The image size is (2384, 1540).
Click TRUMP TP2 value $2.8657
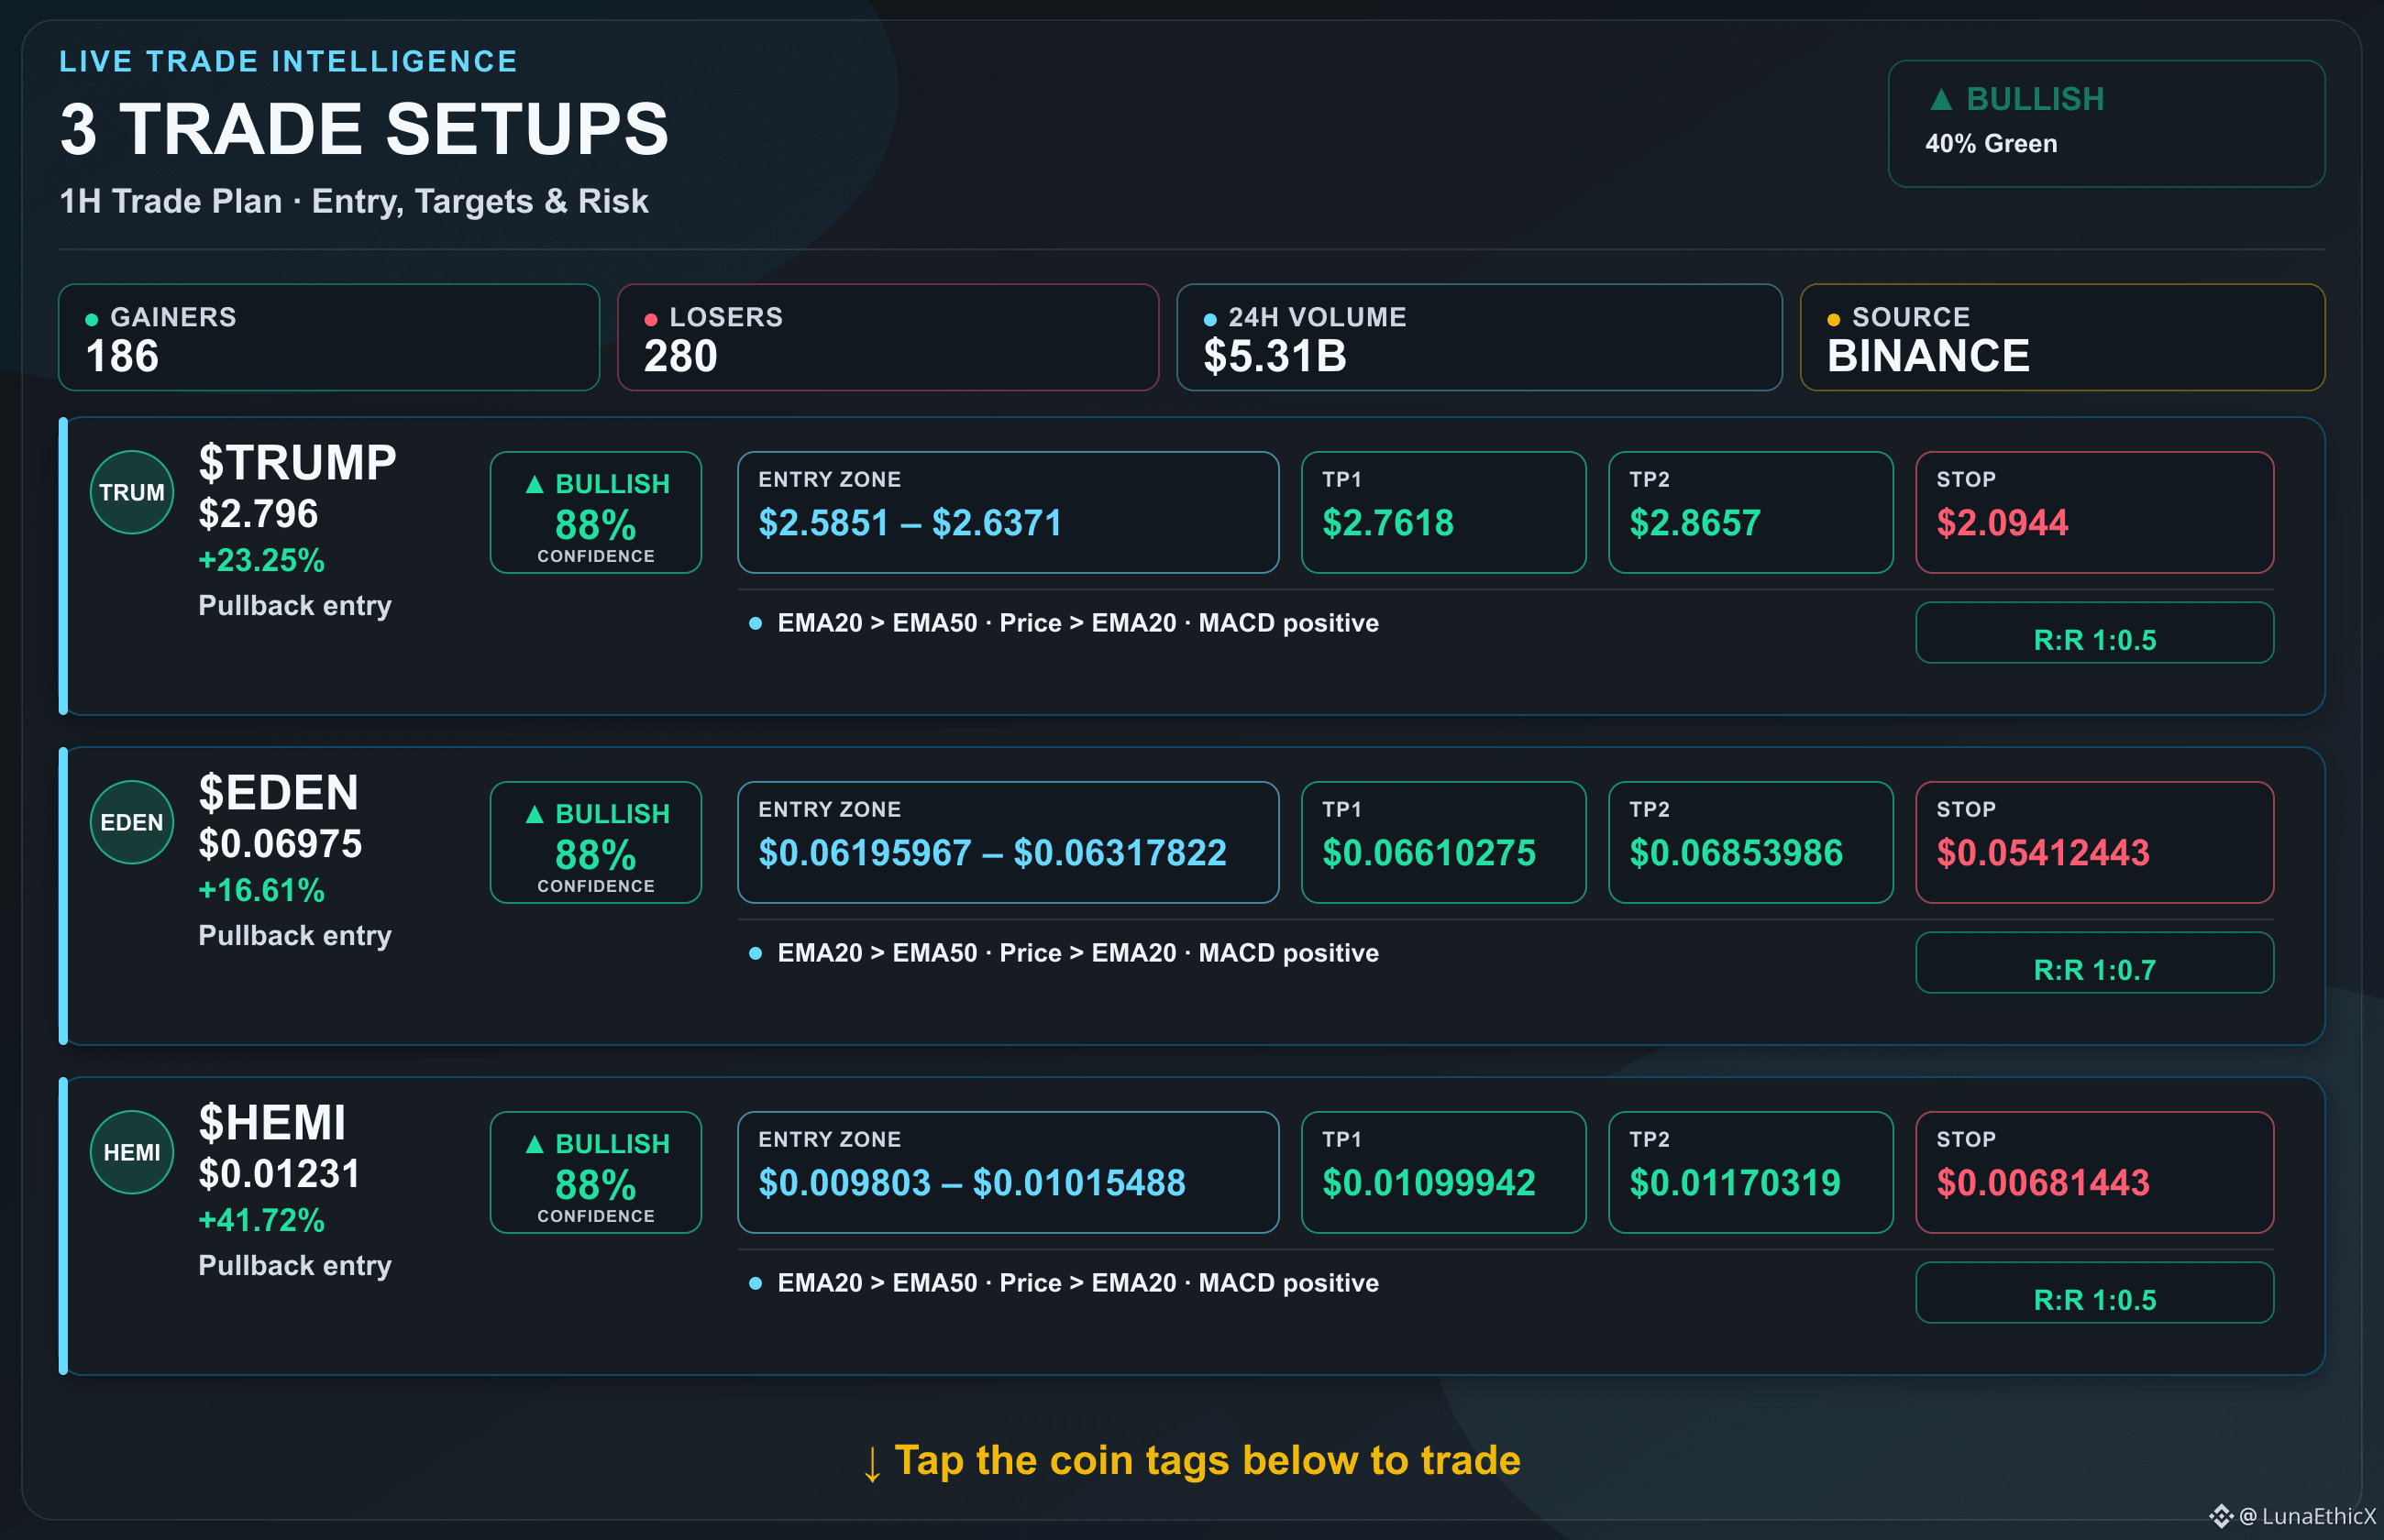coord(1695,523)
